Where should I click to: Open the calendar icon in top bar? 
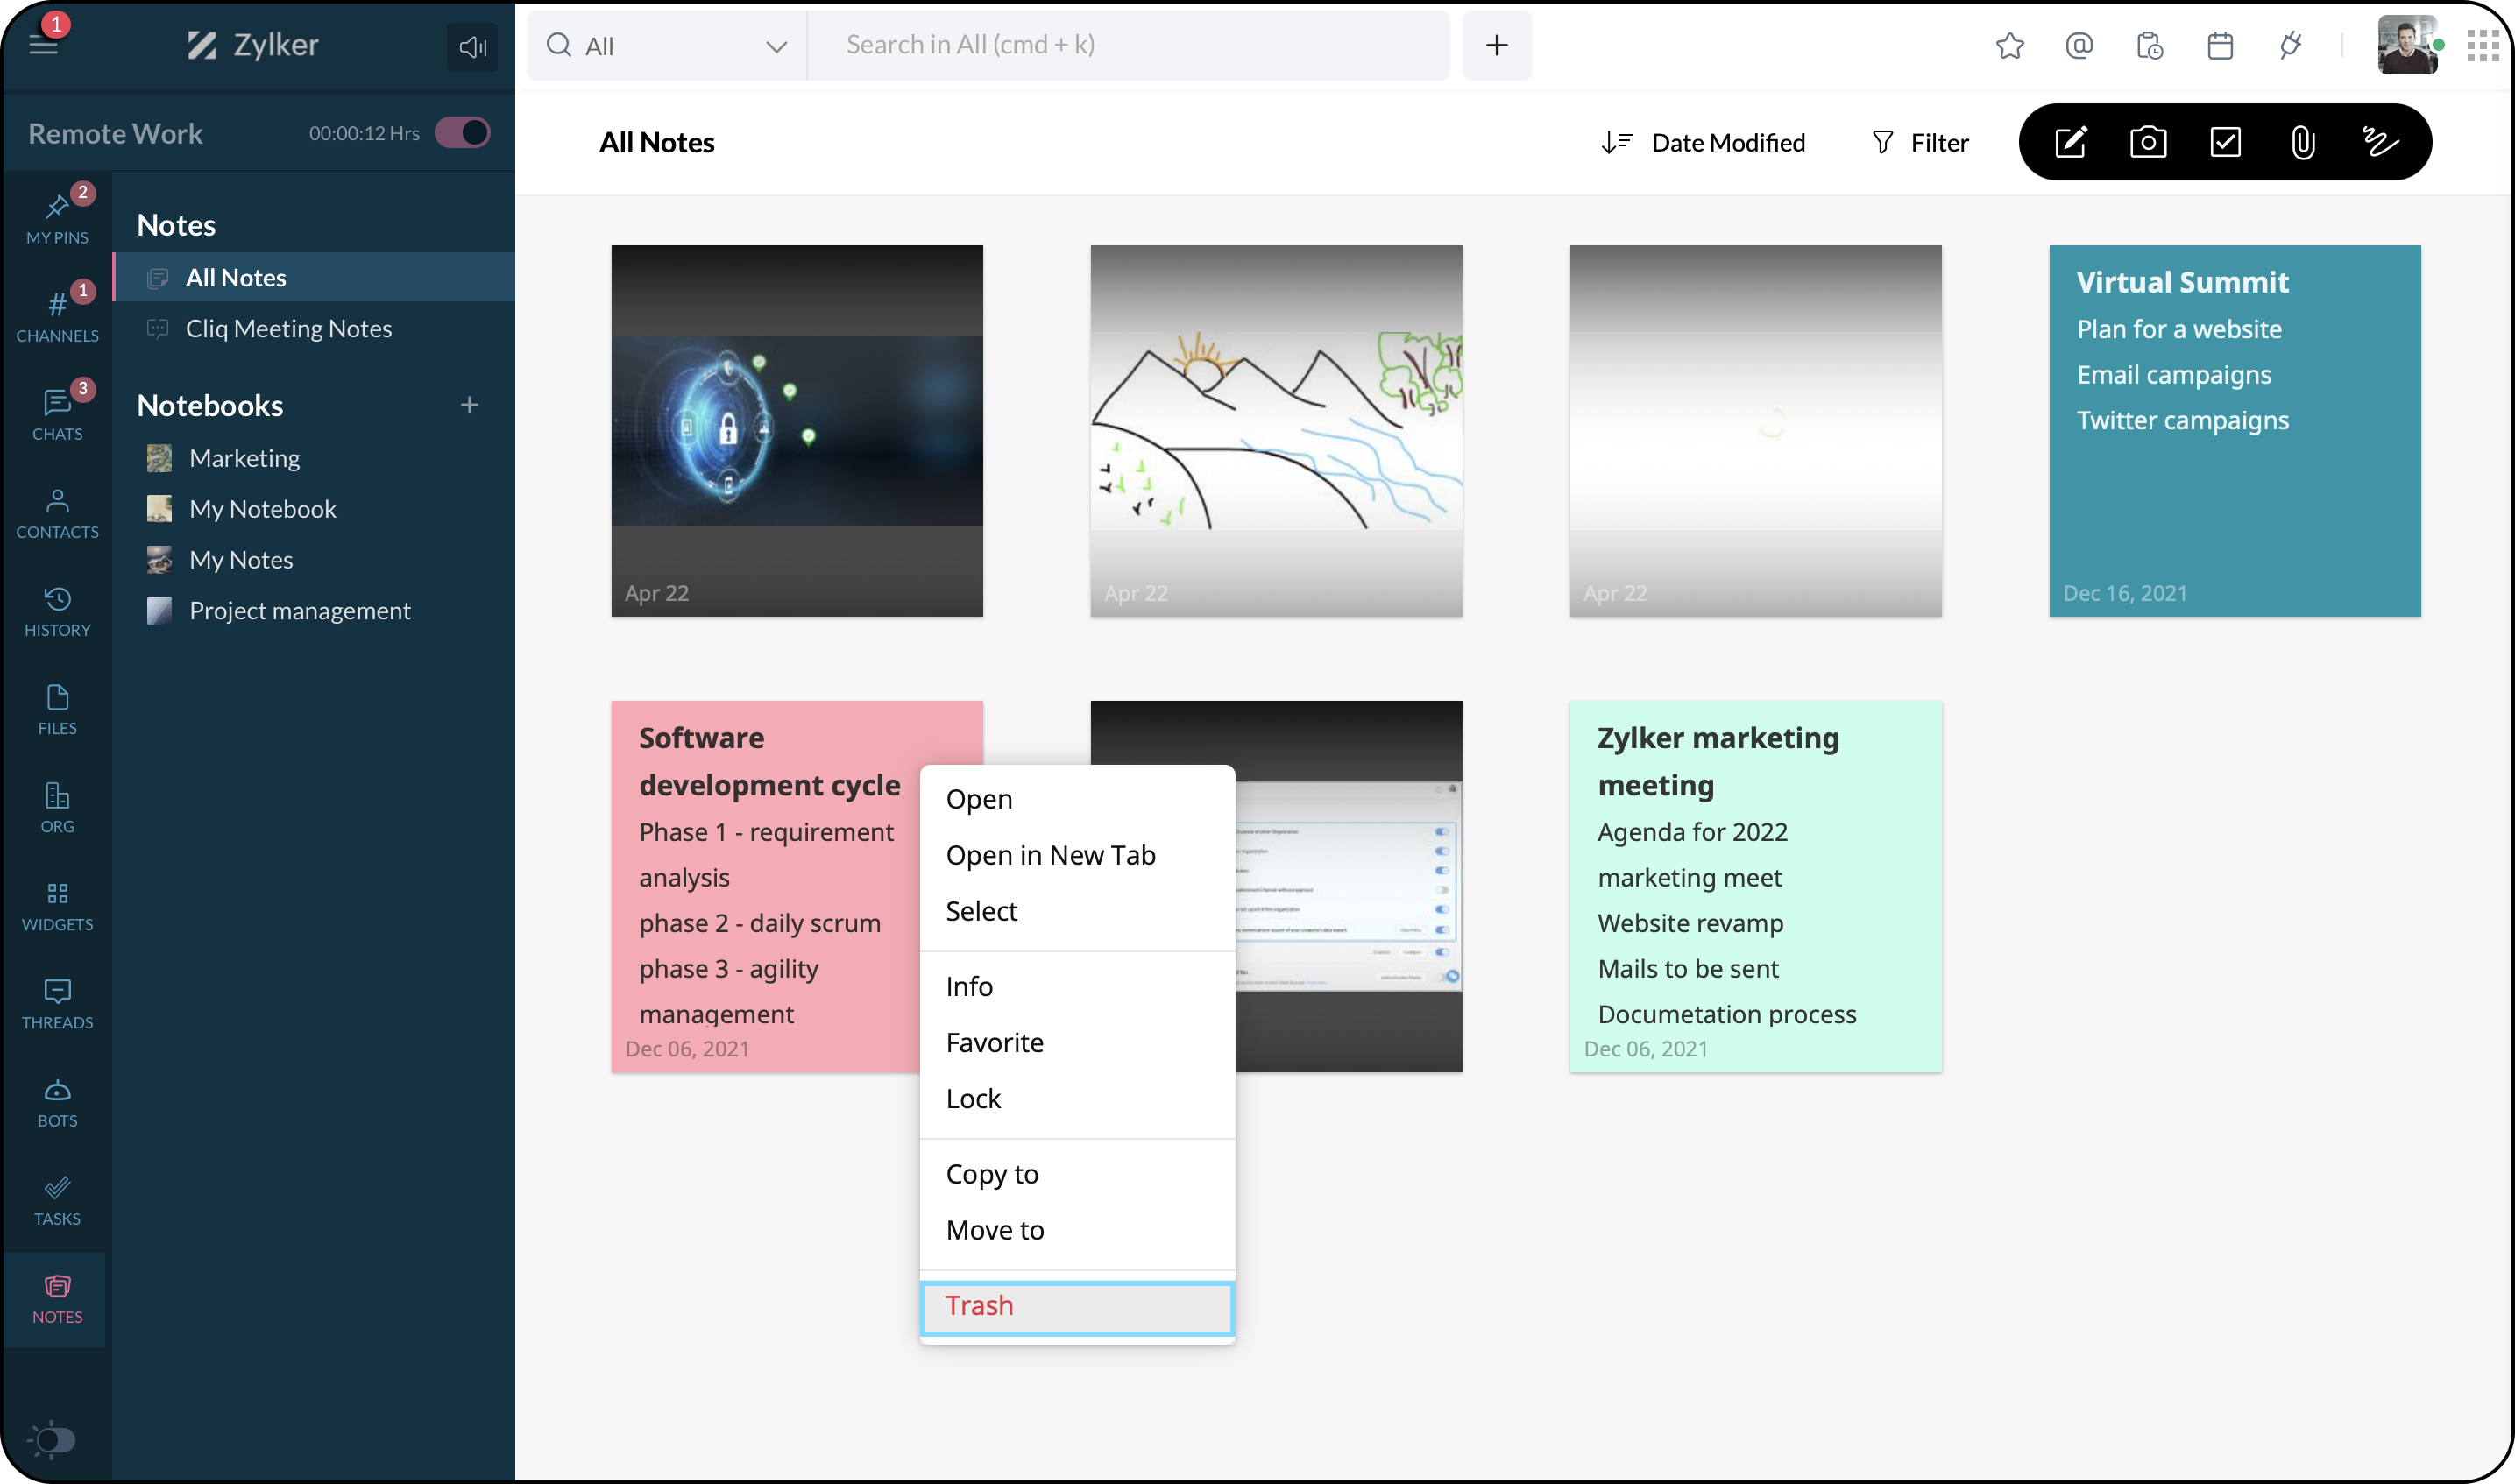point(2220,45)
